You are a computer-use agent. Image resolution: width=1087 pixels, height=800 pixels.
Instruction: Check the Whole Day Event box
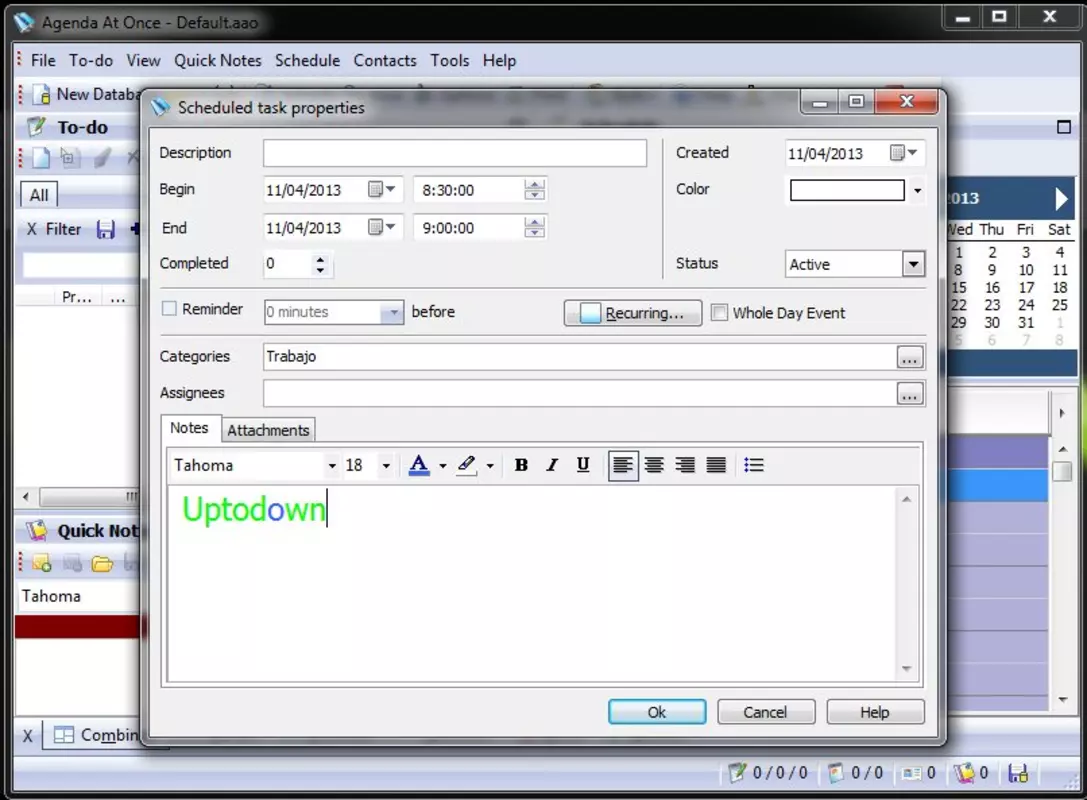(x=720, y=313)
